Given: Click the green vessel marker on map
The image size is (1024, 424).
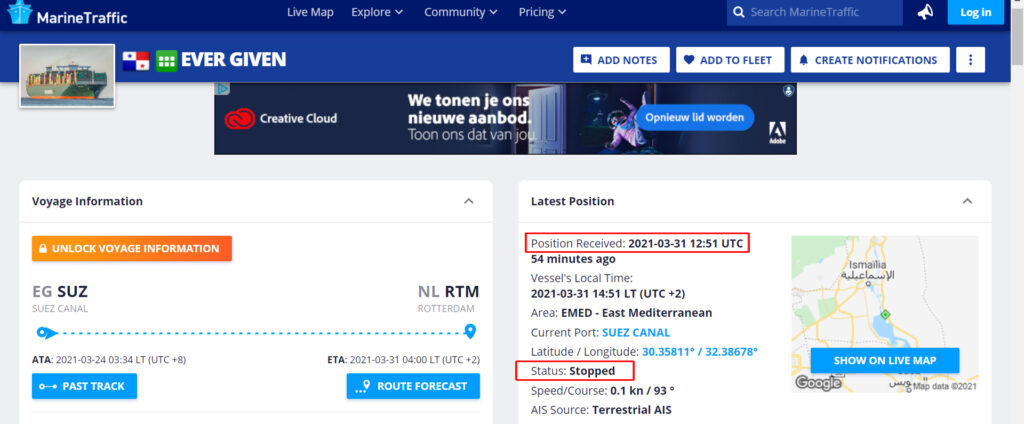Looking at the screenshot, I should (x=885, y=315).
